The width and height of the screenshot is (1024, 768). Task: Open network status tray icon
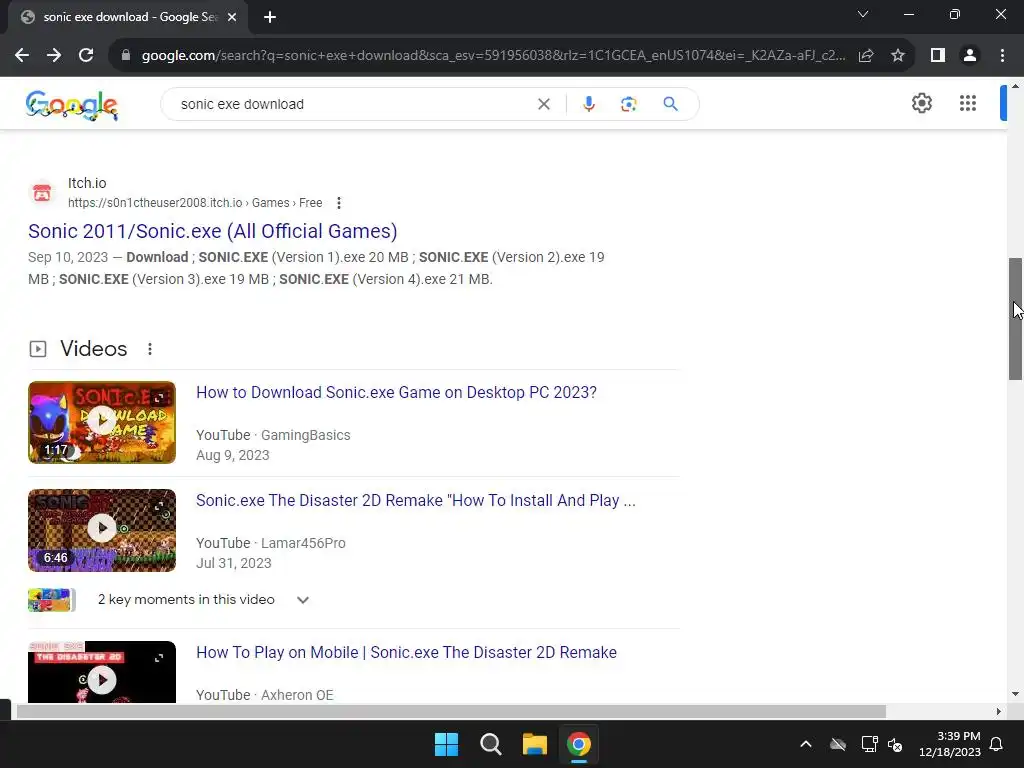pyautogui.click(x=869, y=744)
